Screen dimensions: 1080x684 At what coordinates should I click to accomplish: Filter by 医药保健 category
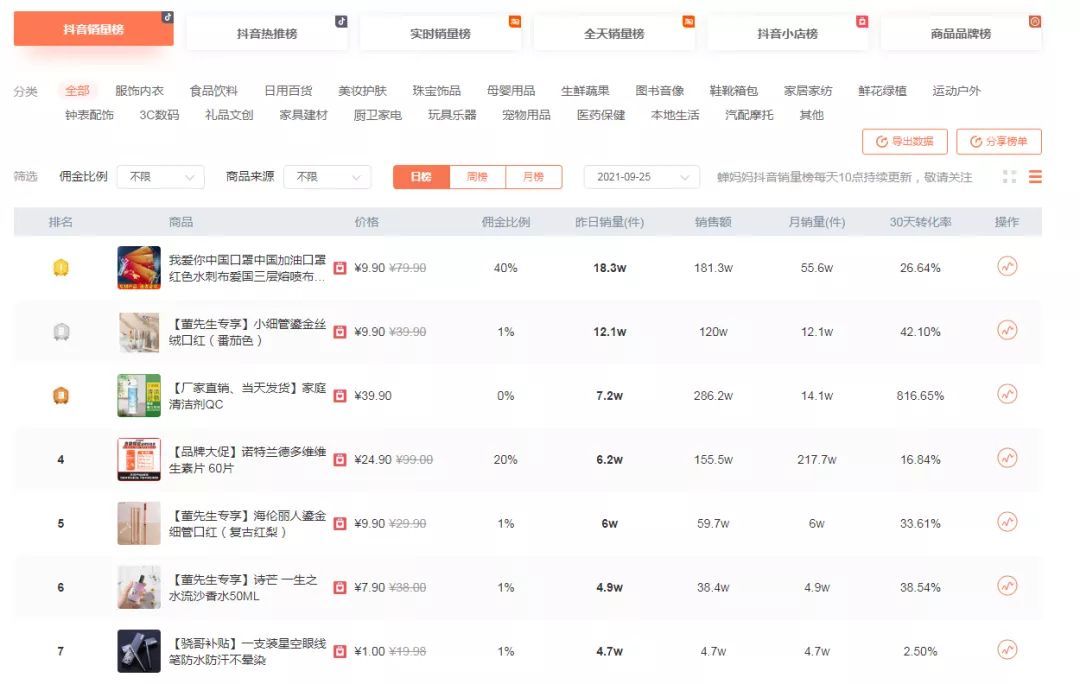point(601,114)
